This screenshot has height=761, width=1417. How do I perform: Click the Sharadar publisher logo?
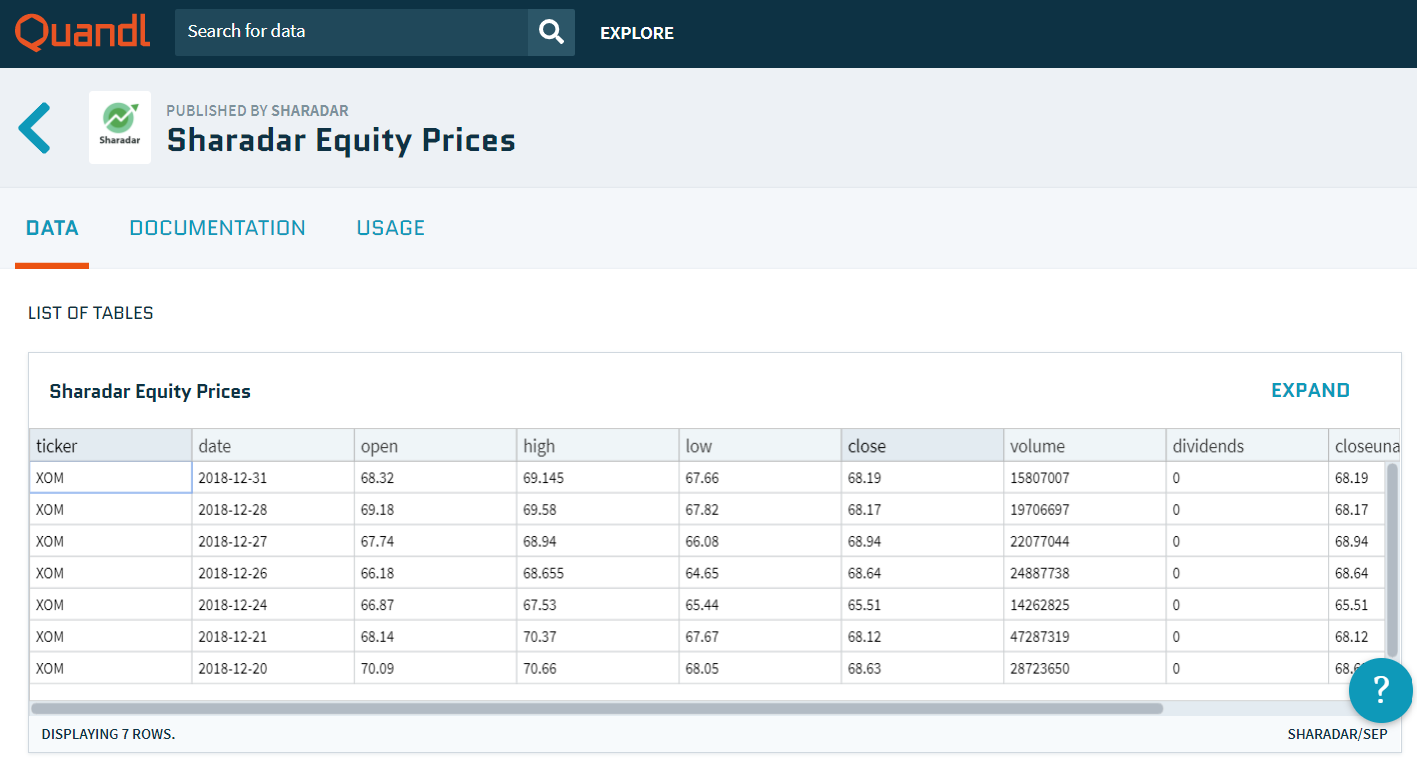(x=120, y=127)
